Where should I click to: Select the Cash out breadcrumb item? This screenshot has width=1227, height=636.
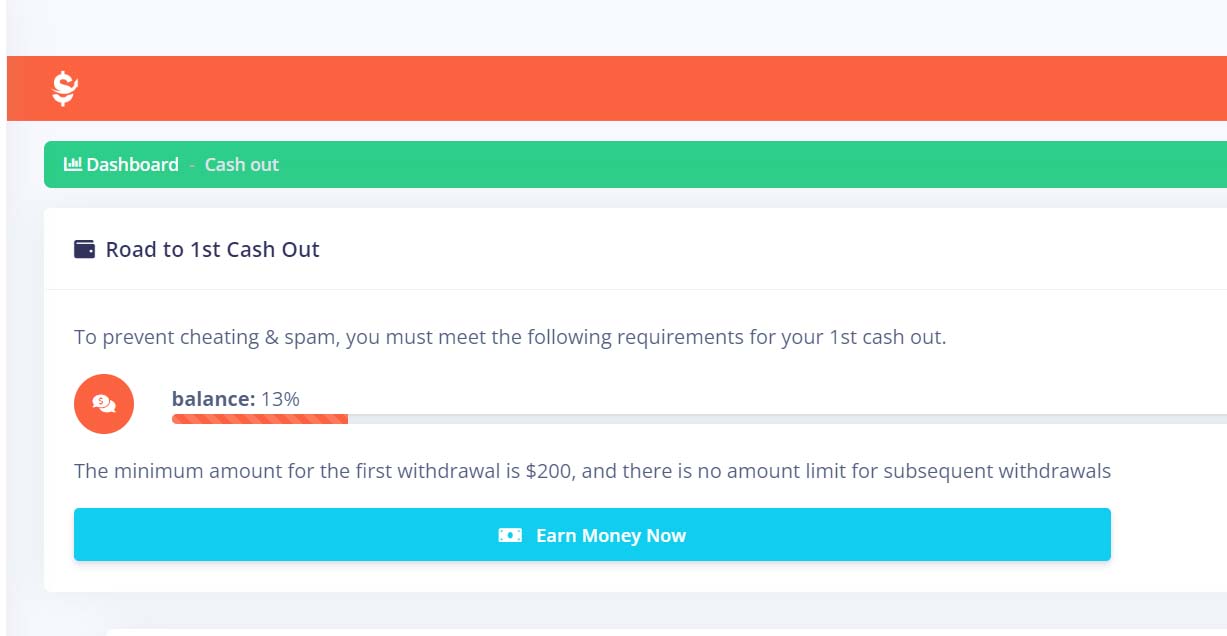tap(242, 165)
